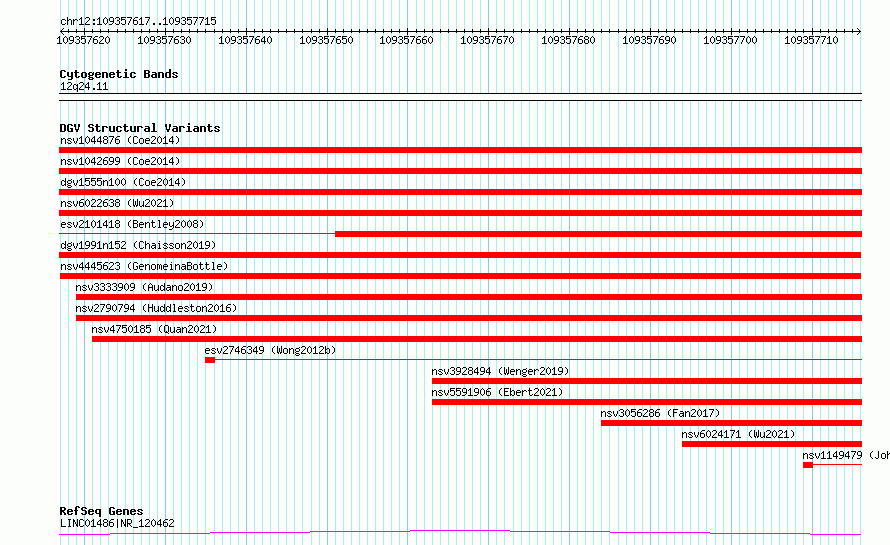Click ruler position 109357710

(x=811, y=40)
